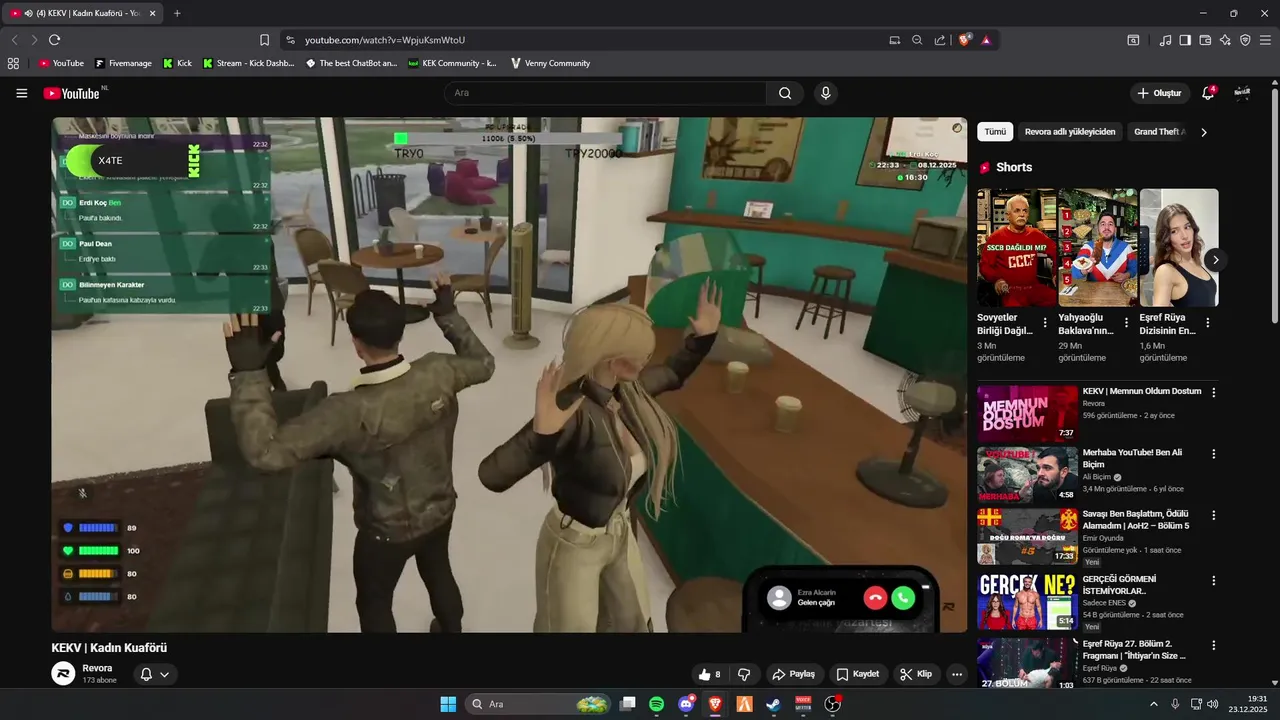Open the Venny Community bookmark
The width and height of the screenshot is (1280, 720).
coord(550,63)
